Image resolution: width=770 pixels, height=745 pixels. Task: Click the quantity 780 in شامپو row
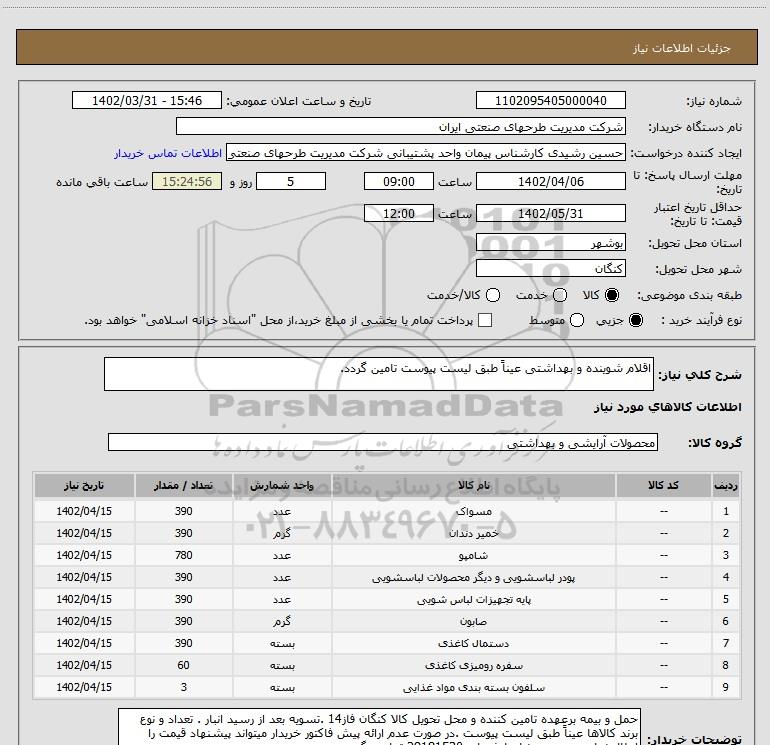183,555
